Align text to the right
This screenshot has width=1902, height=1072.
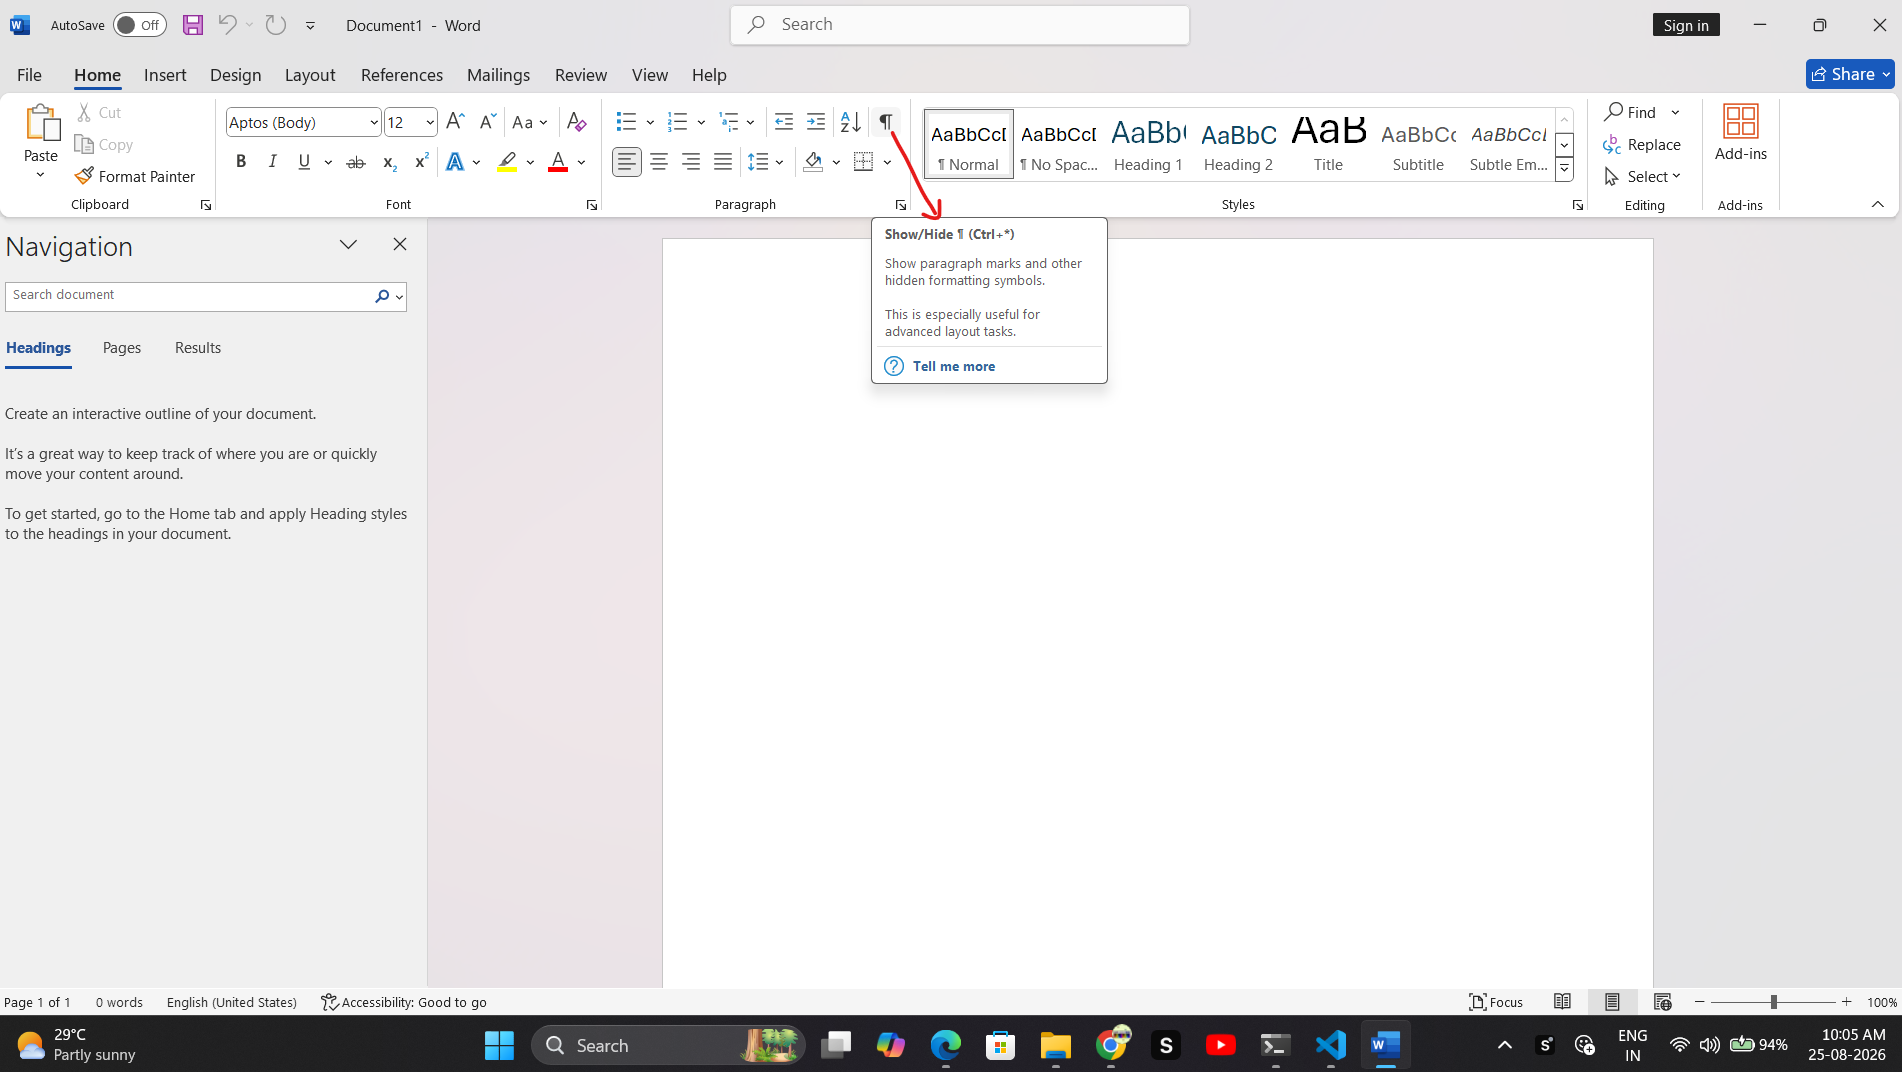coord(691,162)
